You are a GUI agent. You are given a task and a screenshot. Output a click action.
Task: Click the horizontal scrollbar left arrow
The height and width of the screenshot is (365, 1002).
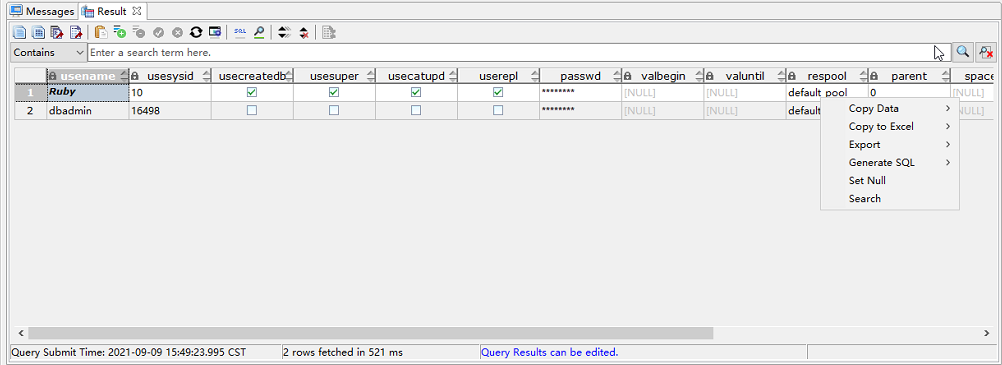[x=20, y=333]
